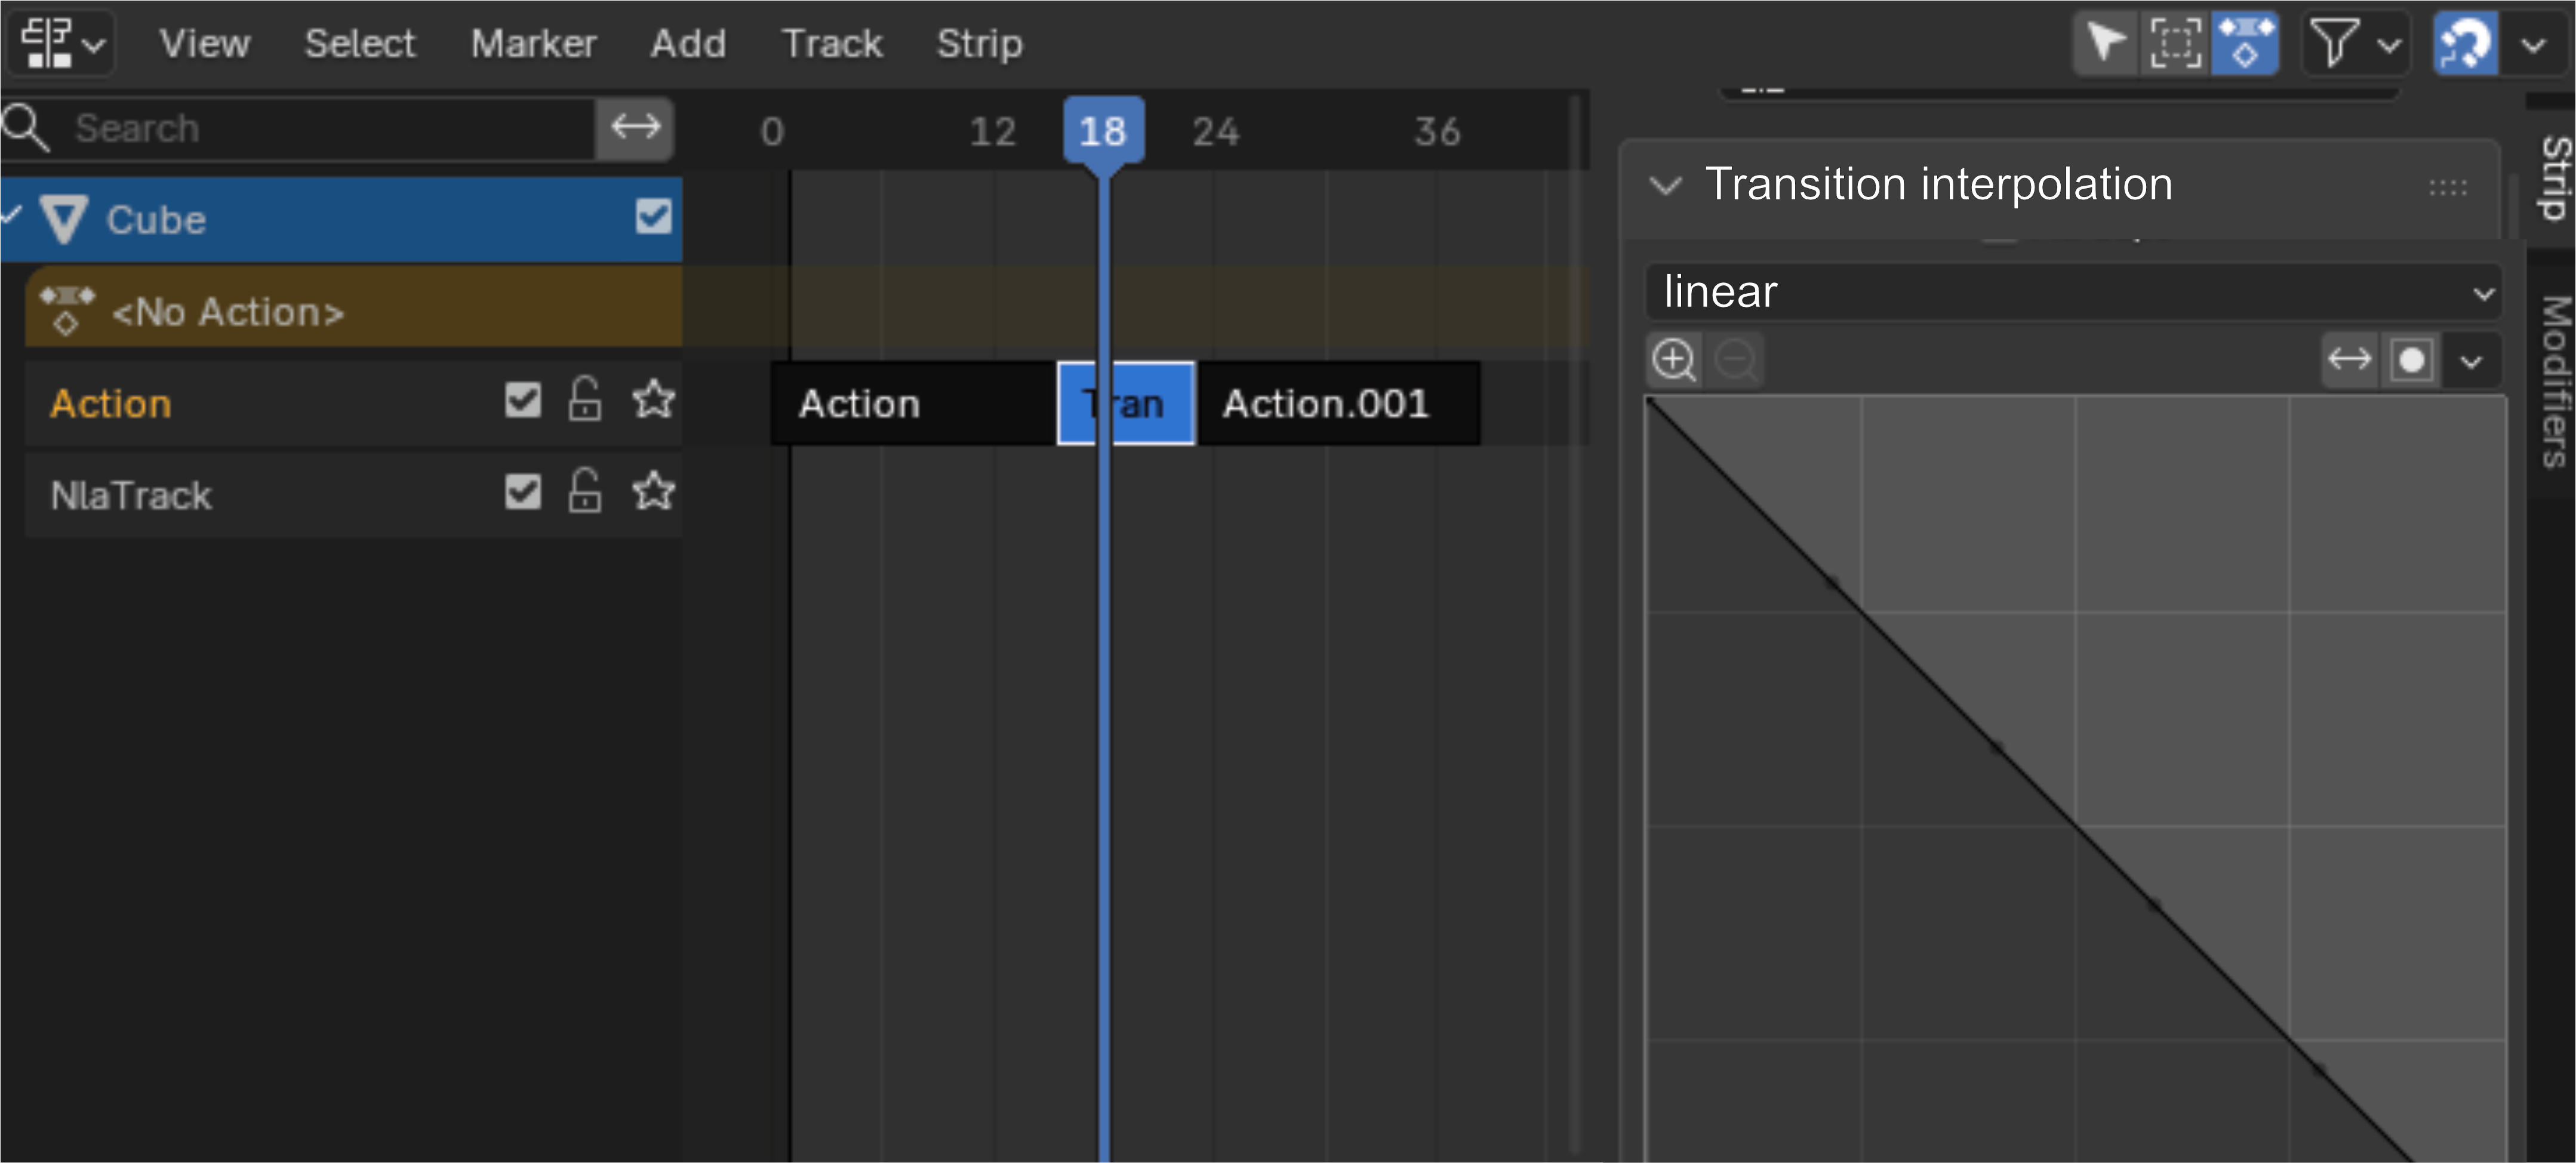Toggle the box select icon
Viewport: 2576px width, 1163px height.
click(2175, 43)
